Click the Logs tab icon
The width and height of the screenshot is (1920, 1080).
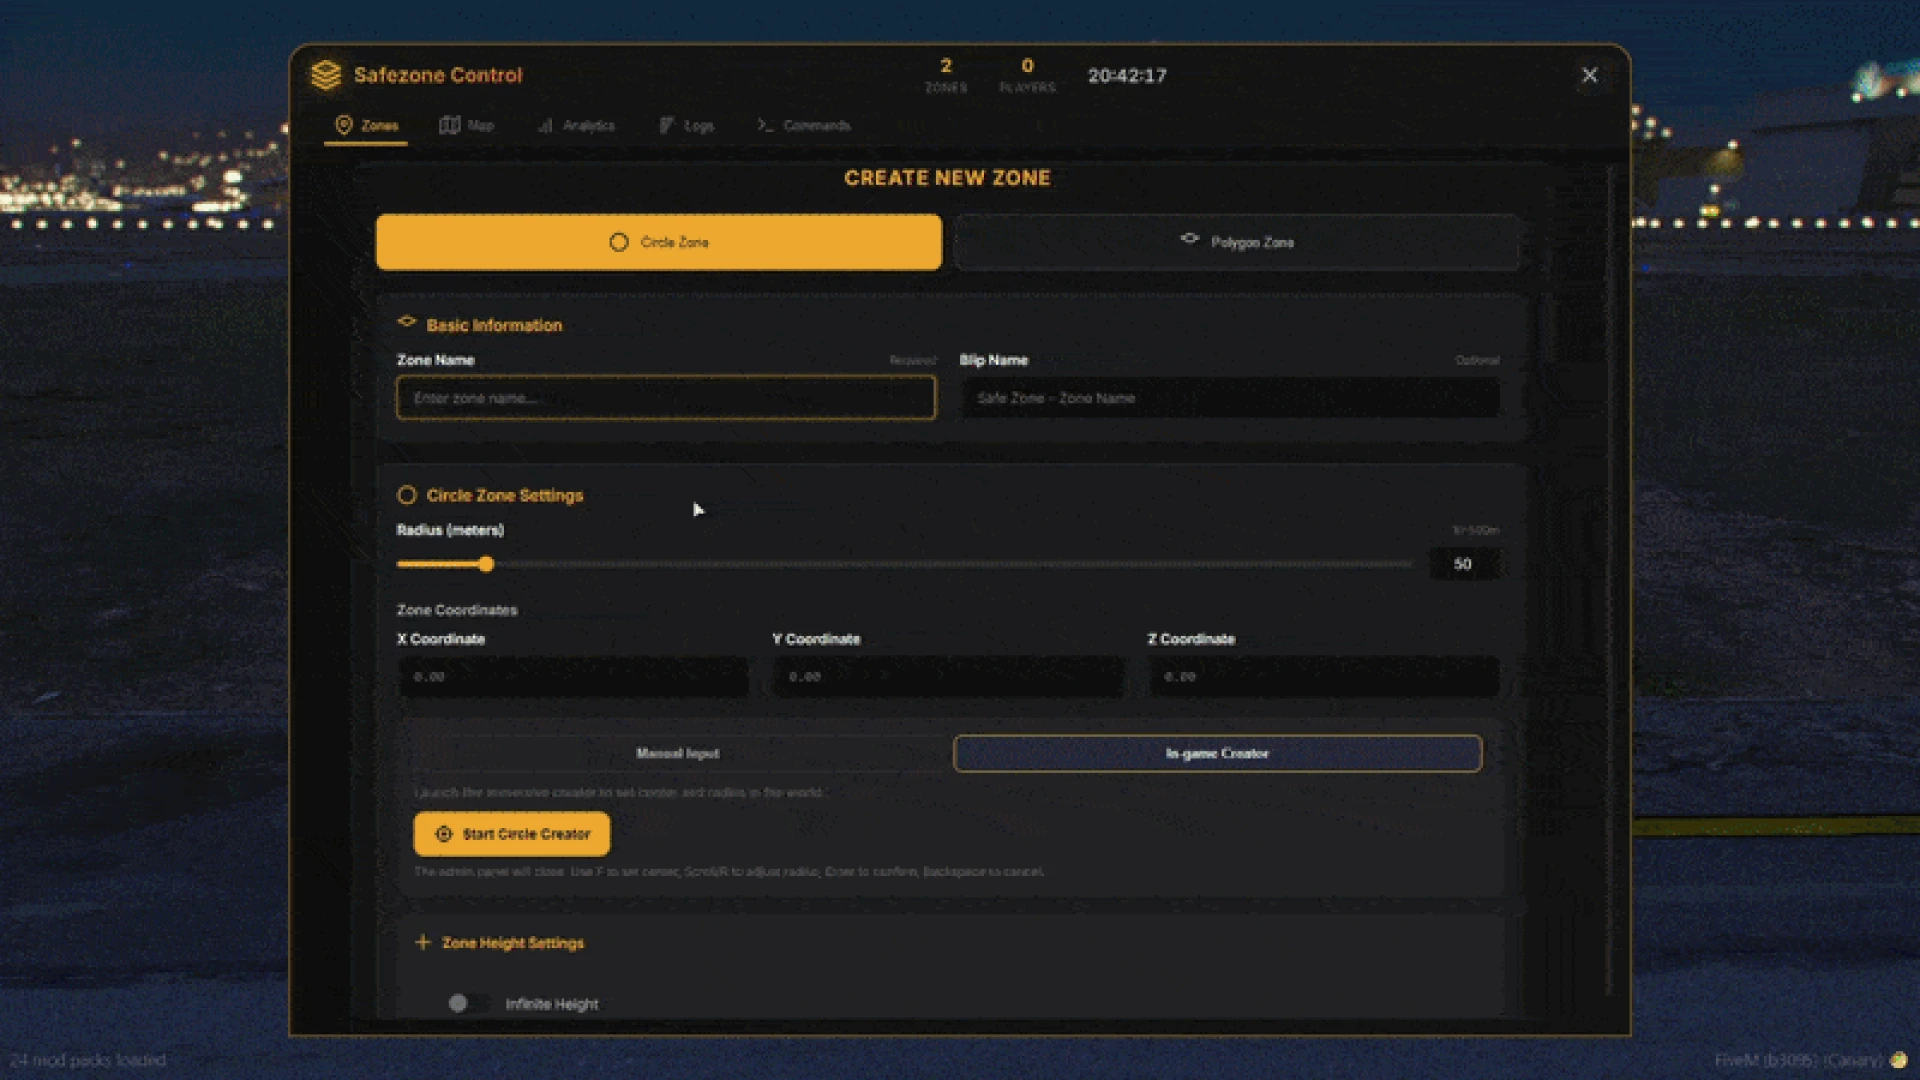coord(667,125)
